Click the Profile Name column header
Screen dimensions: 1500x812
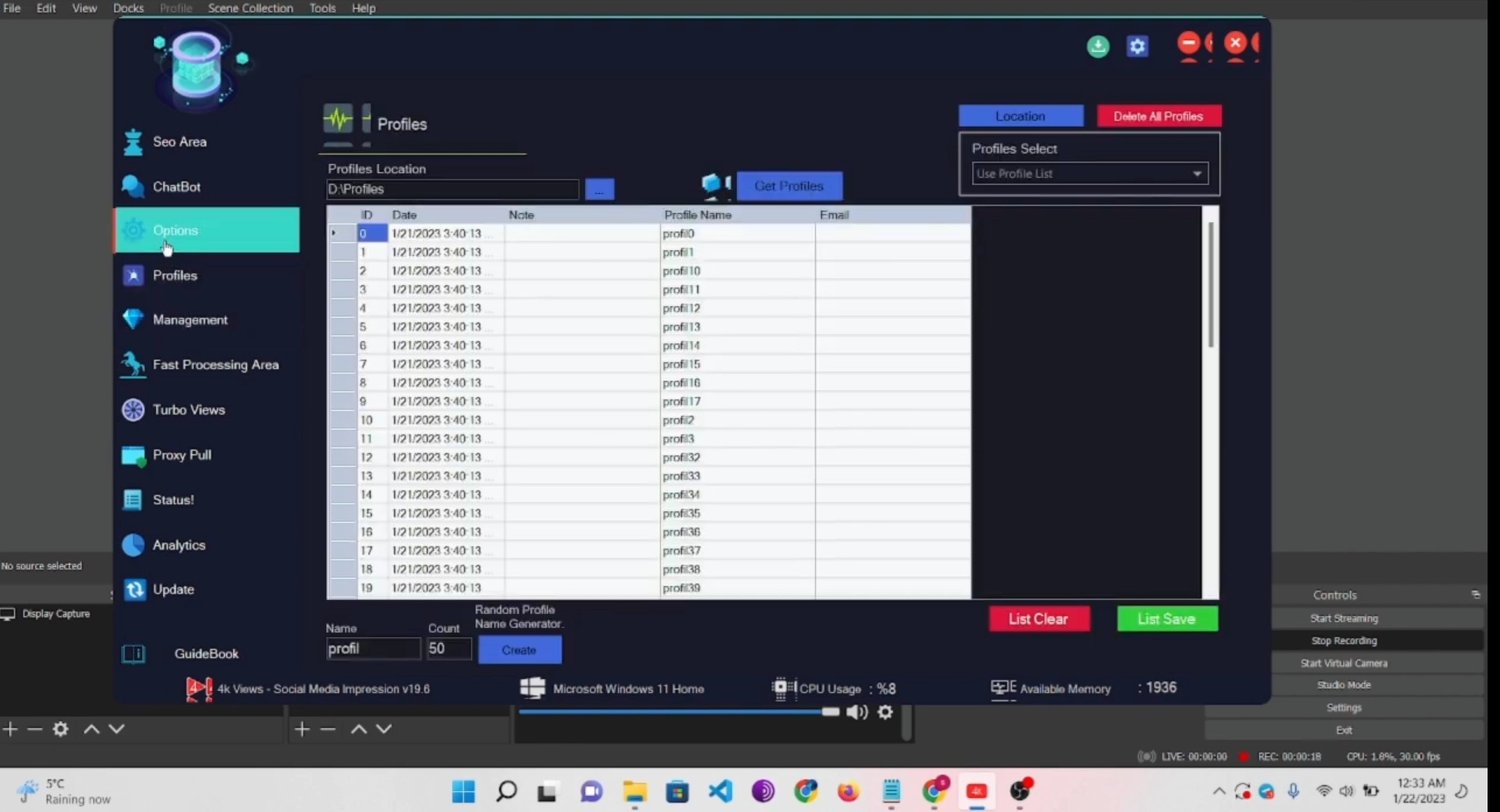[x=738, y=215]
